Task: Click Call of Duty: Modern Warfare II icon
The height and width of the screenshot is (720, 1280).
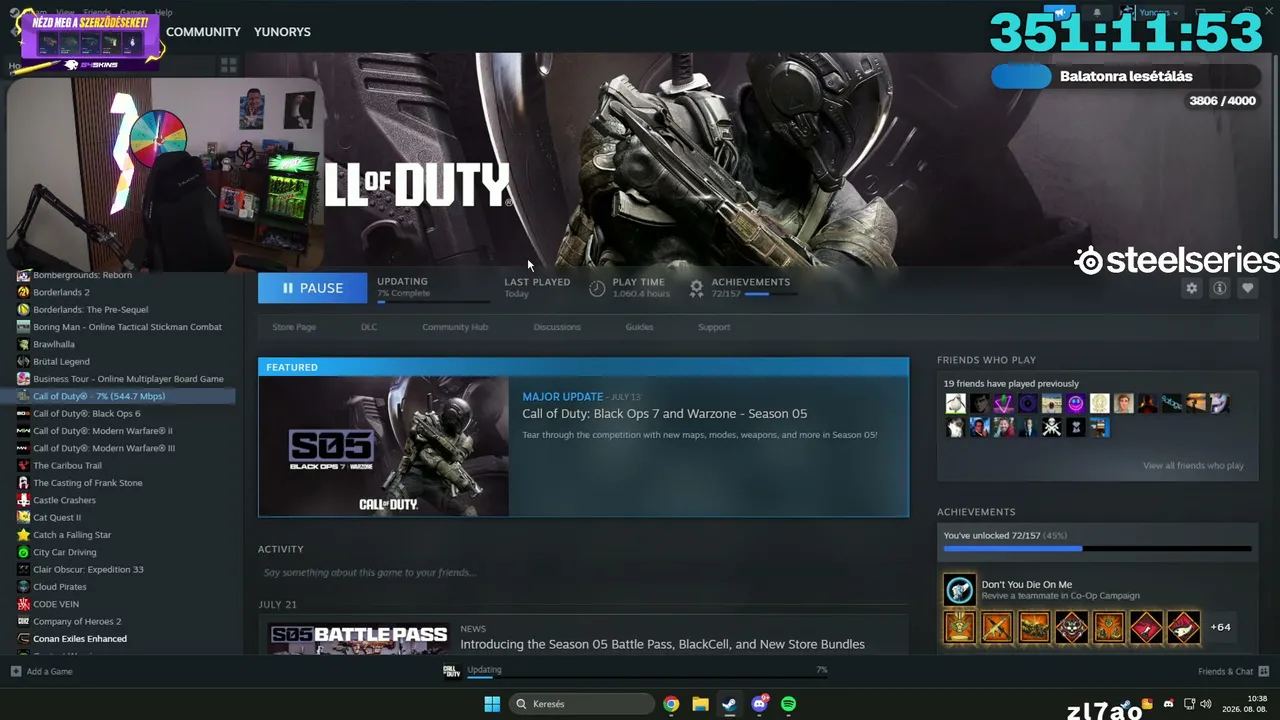Action: tap(23, 431)
